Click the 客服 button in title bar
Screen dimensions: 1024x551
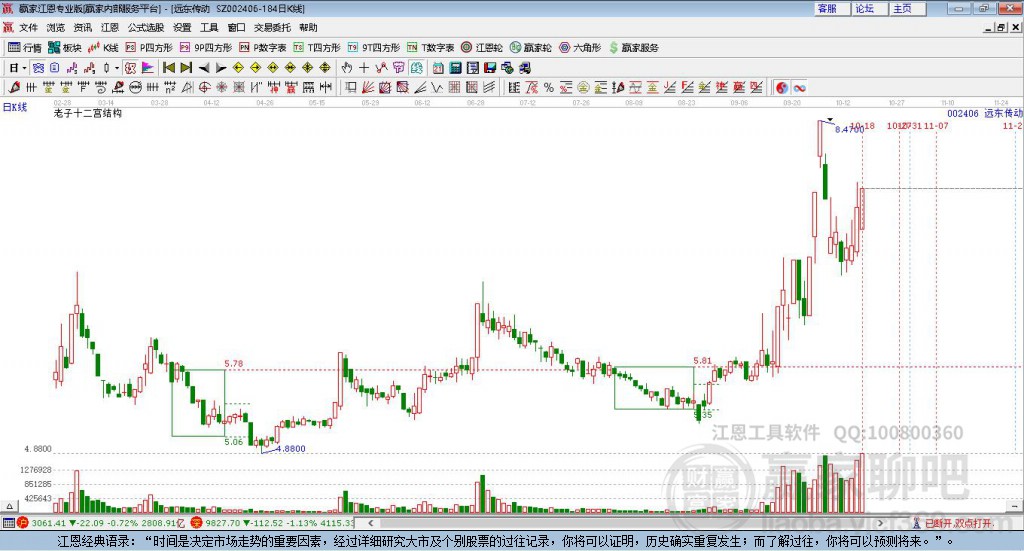point(832,8)
